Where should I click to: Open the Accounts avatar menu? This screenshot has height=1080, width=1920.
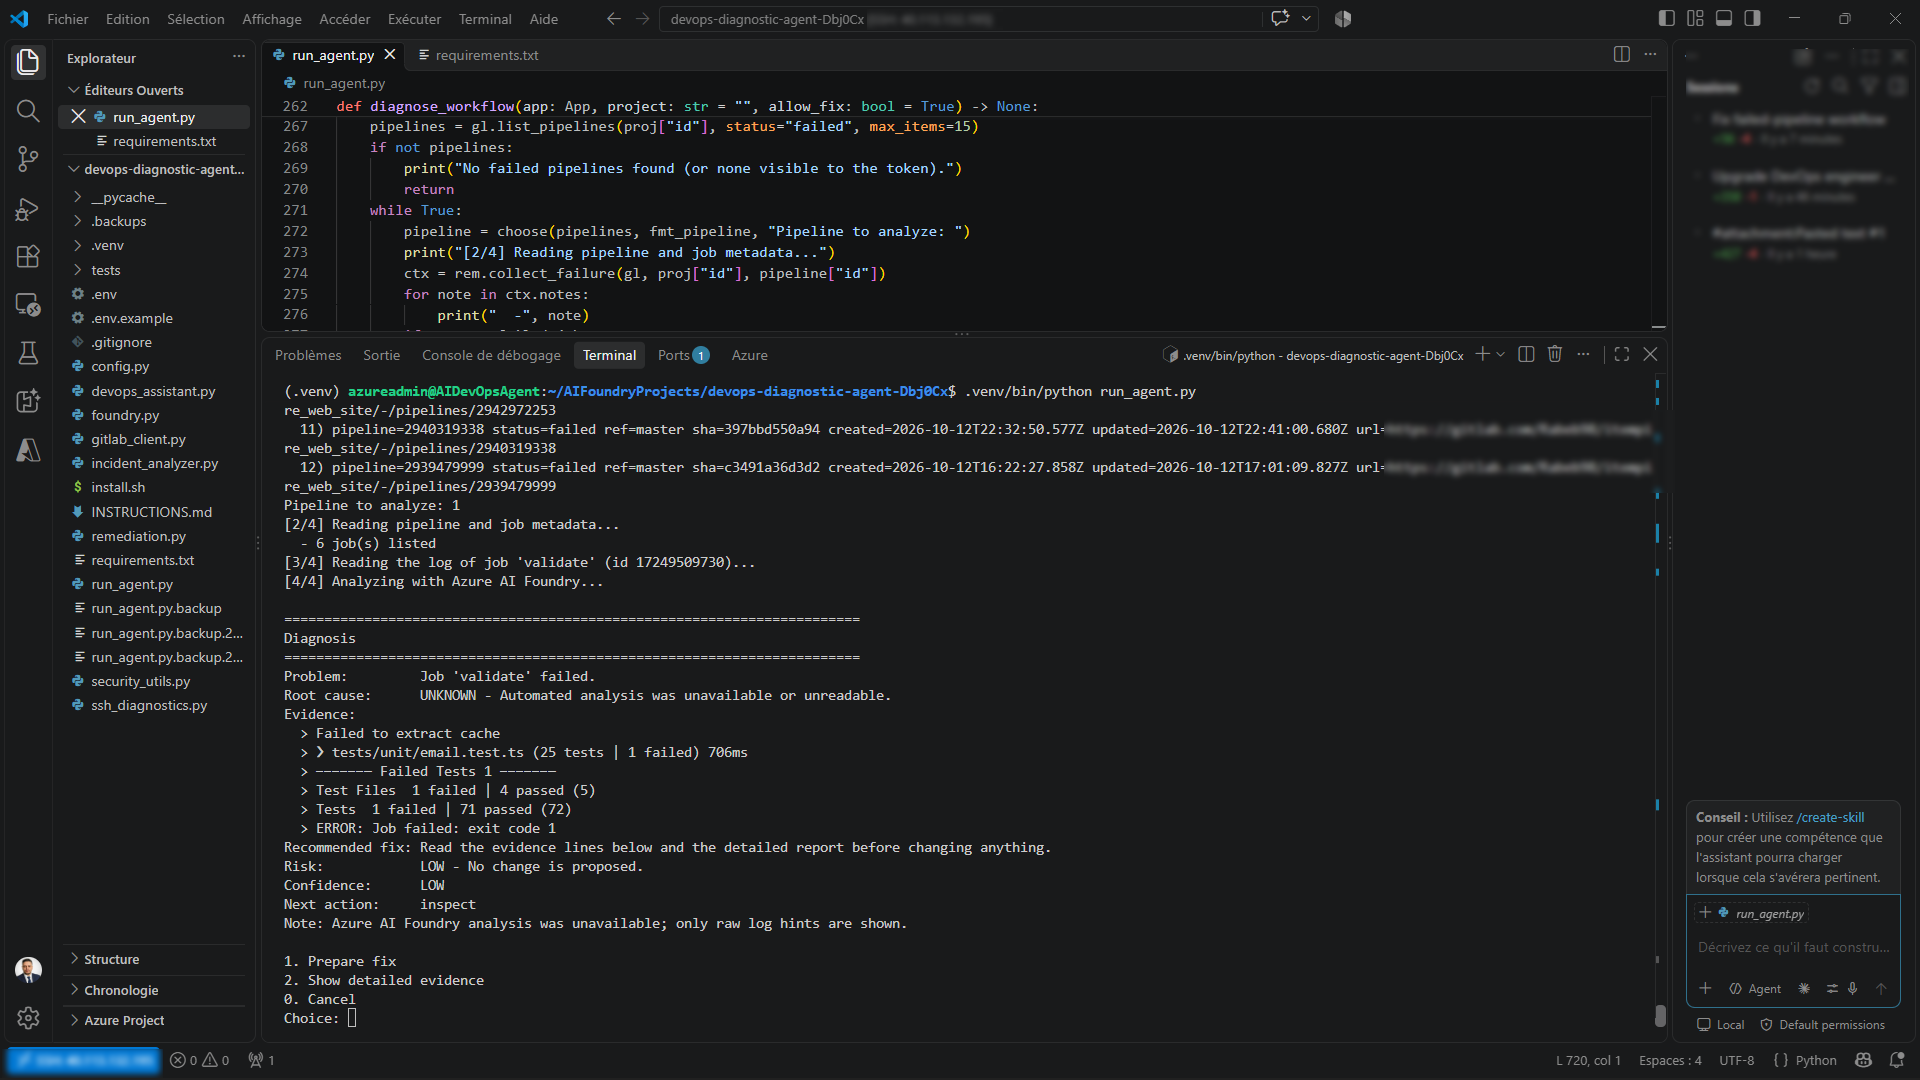pyautogui.click(x=28, y=969)
